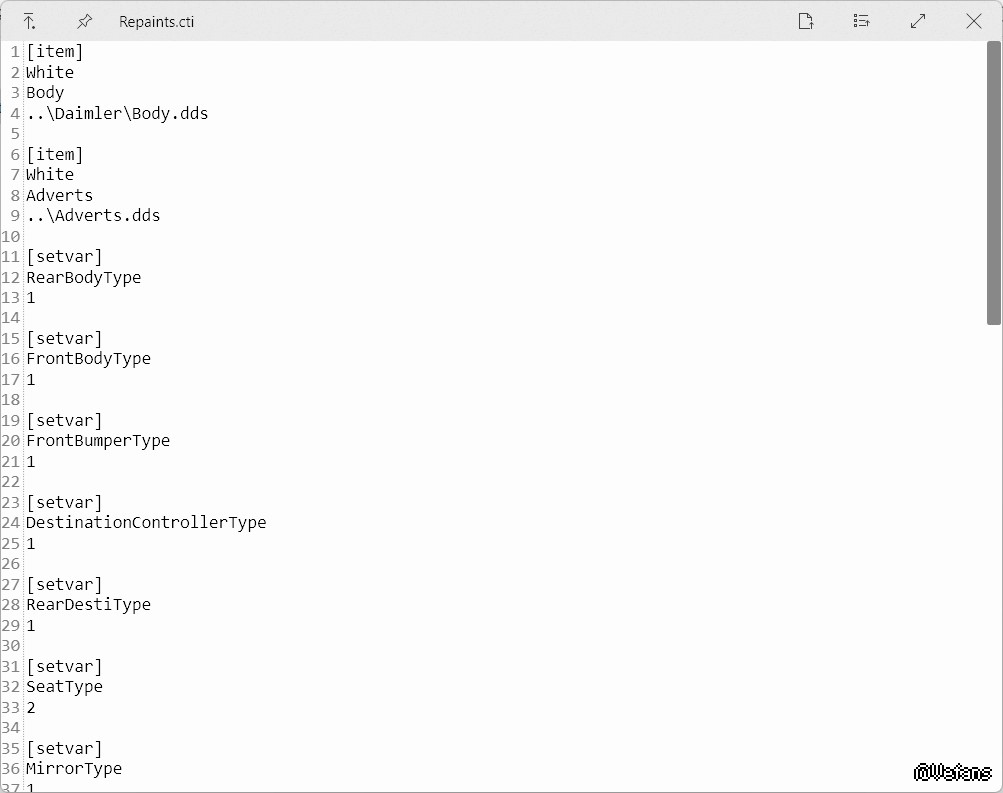Click the open file page icon

[x=806, y=21]
